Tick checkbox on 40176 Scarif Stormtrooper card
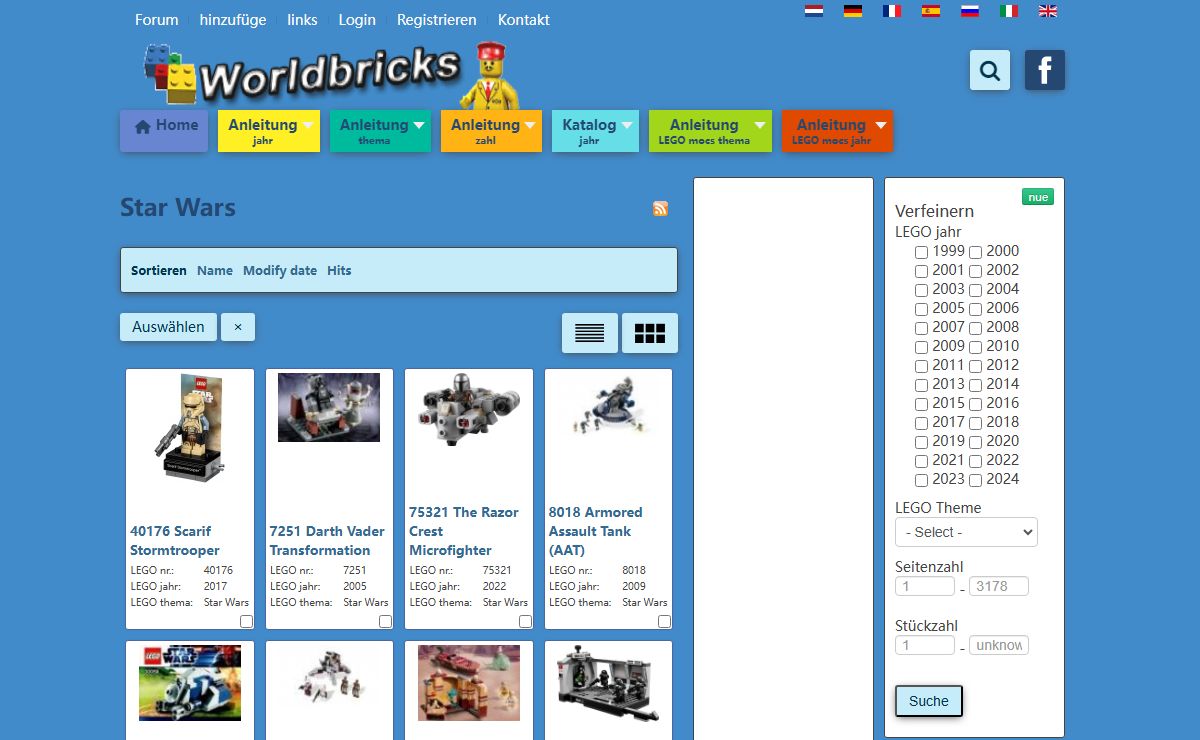Screen dimensions: 1200x740 coord(246,621)
